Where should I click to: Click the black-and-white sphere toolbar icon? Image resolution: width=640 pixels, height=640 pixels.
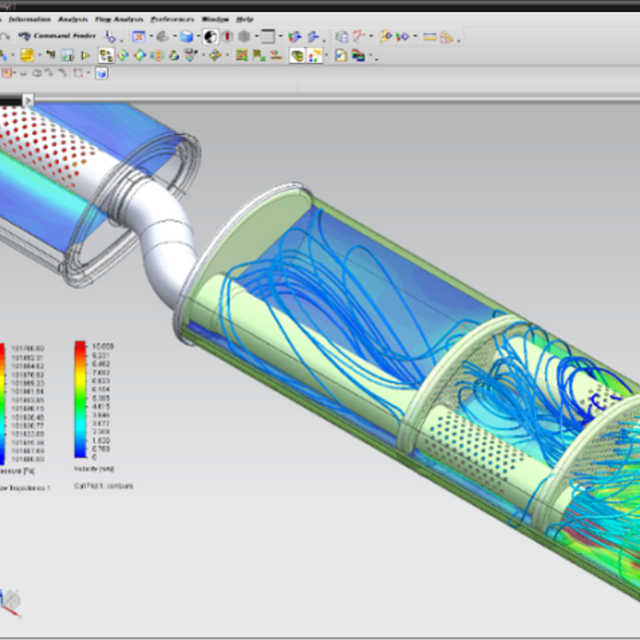(x=210, y=36)
